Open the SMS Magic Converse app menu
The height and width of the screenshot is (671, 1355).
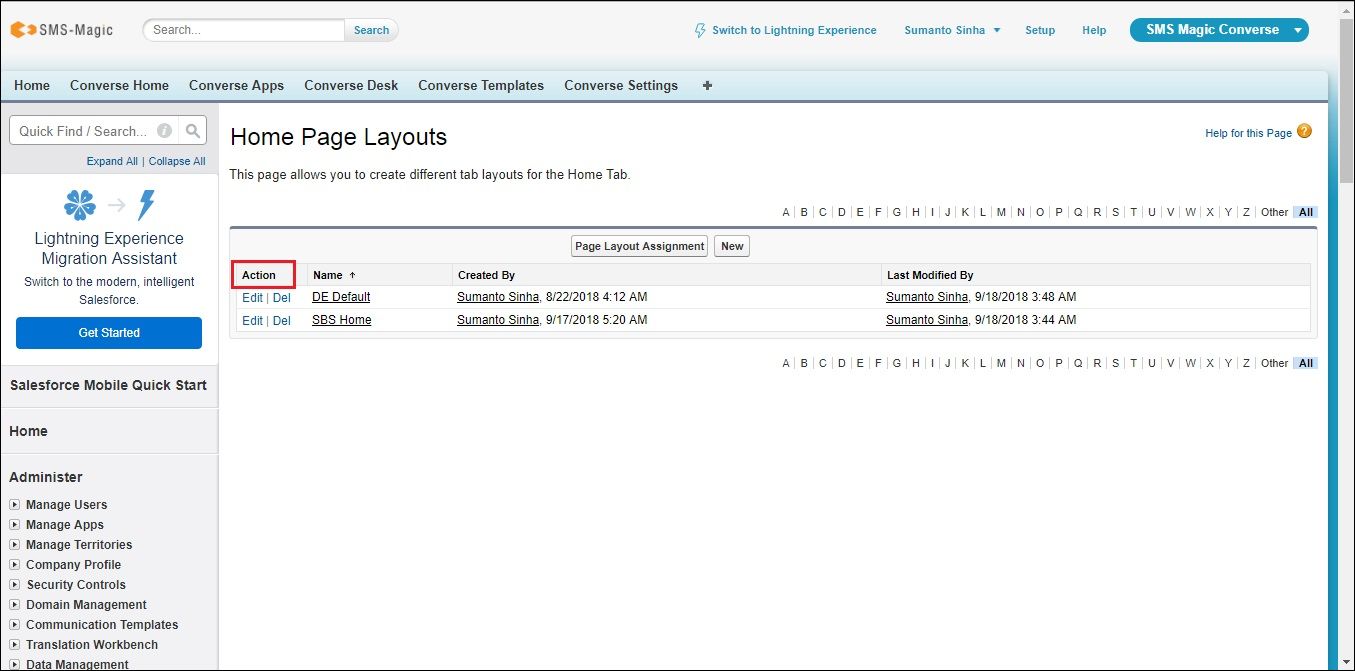(x=1220, y=30)
